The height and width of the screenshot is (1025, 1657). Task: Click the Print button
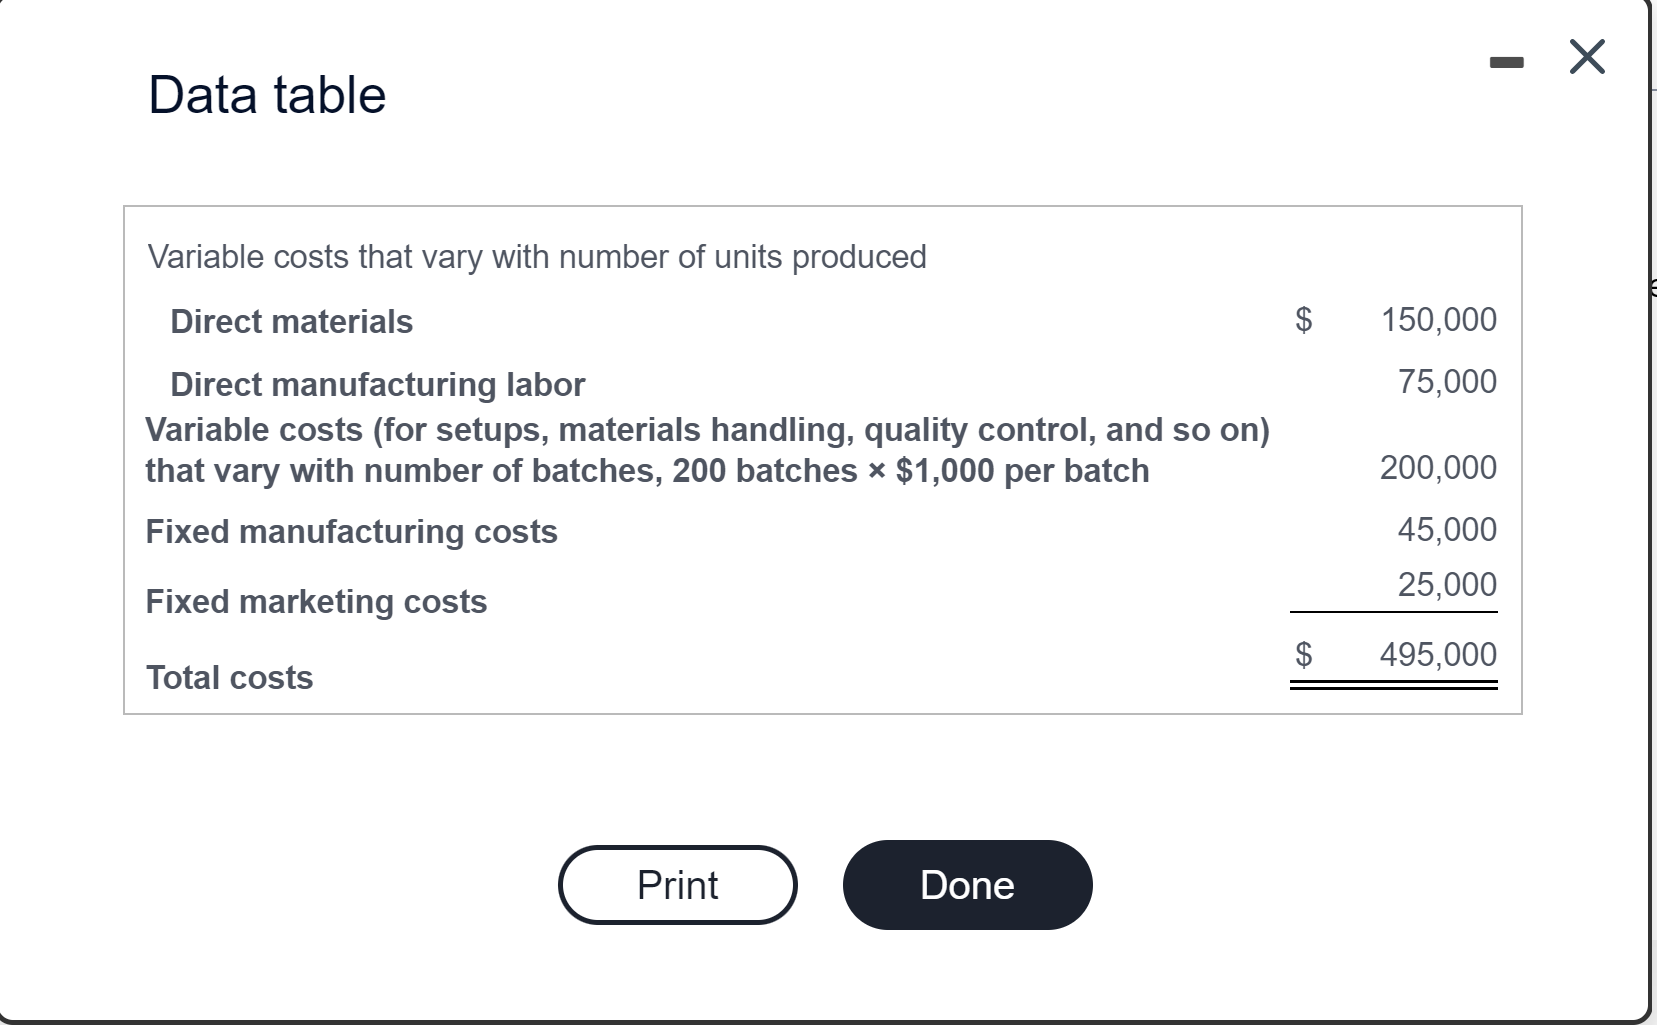pos(677,885)
